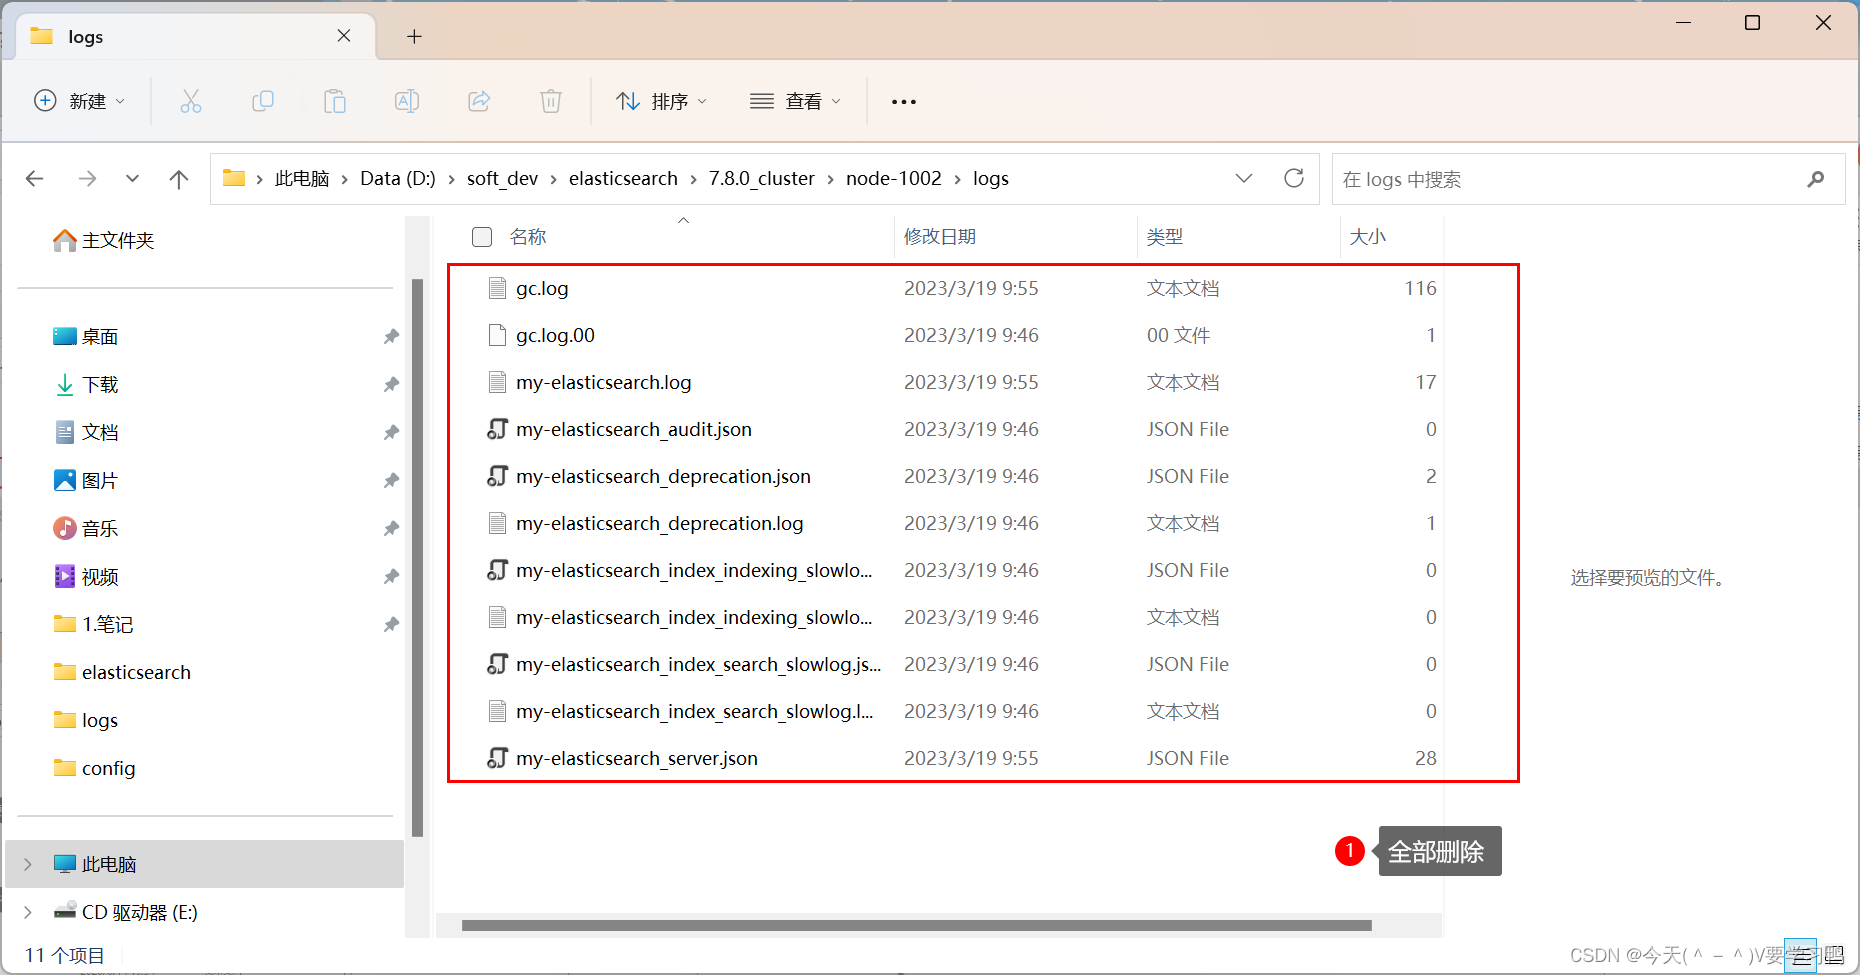Select the Copy icon in the toolbar
The height and width of the screenshot is (975, 1860).
click(263, 100)
